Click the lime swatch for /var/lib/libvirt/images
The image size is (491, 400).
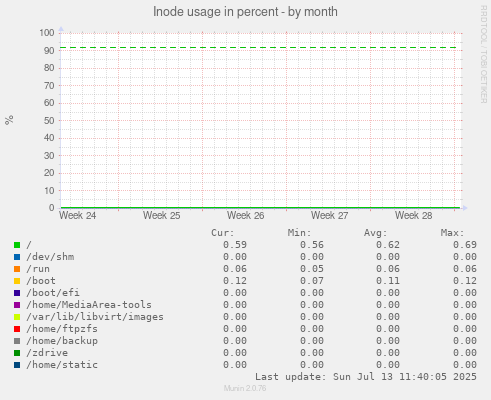tap(17, 317)
